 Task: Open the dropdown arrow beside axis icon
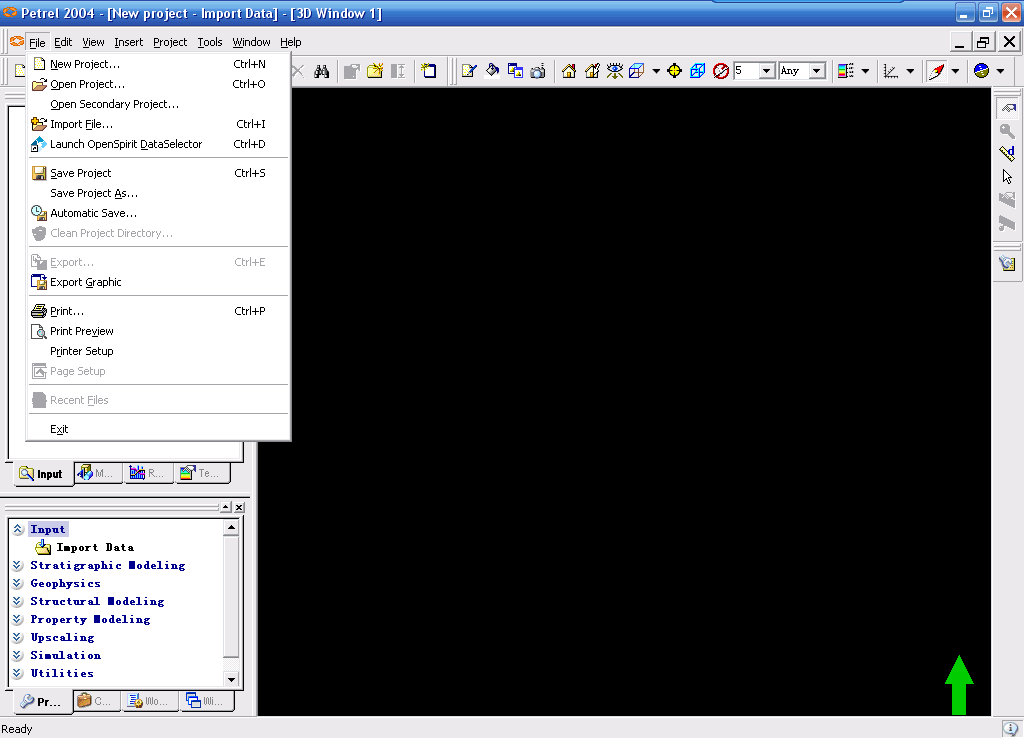910,71
